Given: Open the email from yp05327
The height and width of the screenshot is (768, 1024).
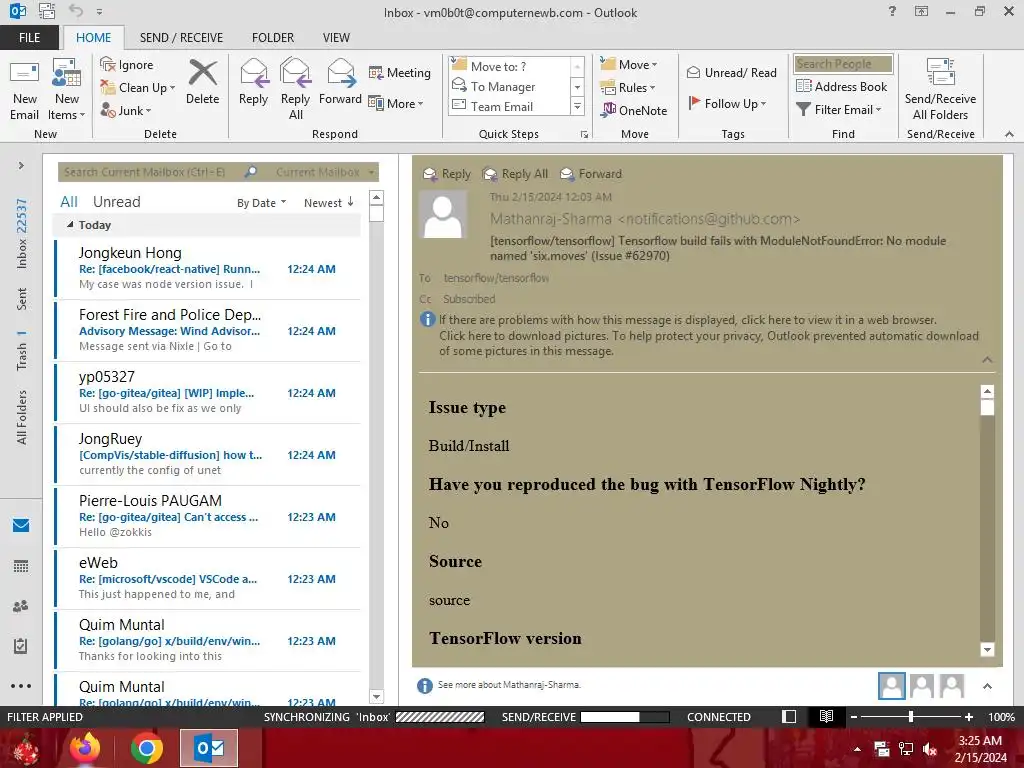Looking at the screenshot, I should point(208,392).
